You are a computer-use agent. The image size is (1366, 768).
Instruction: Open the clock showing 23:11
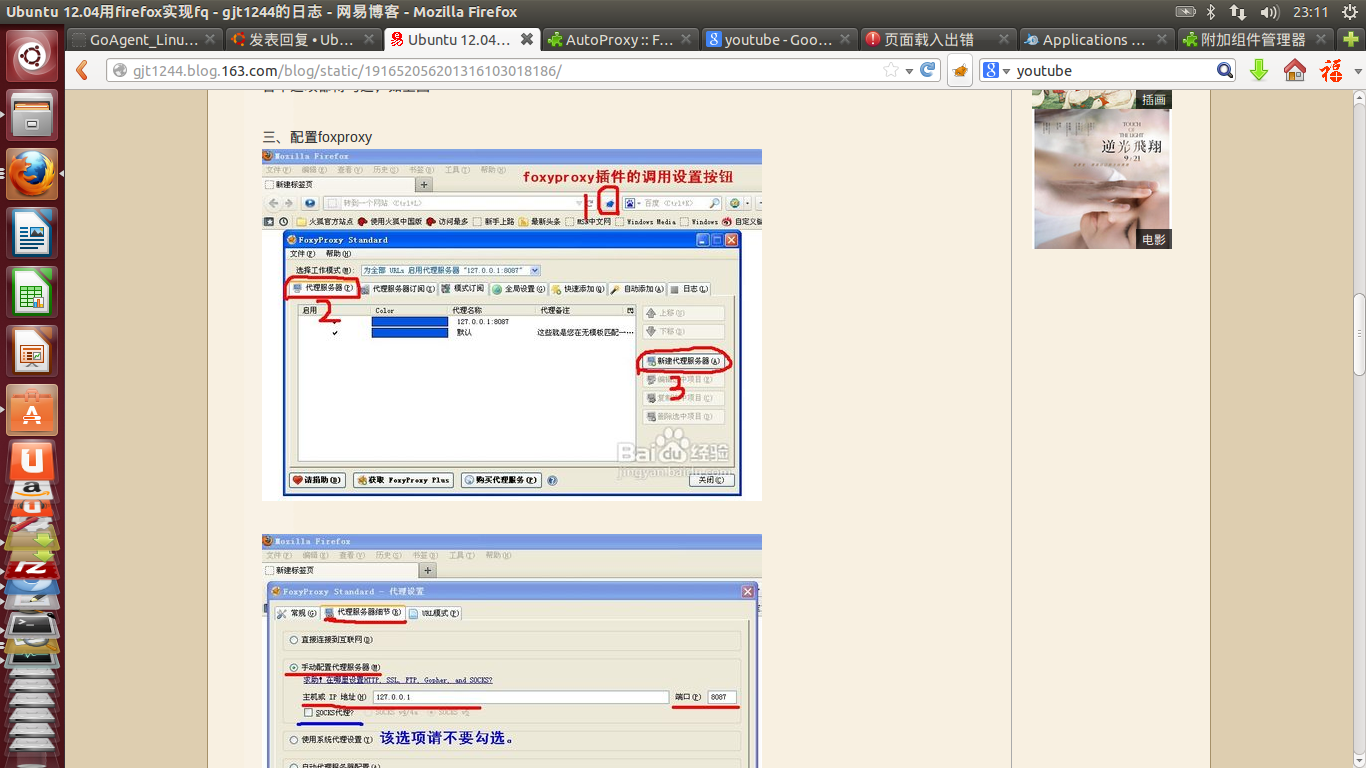pyautogui.click(x=1310, y=12)
